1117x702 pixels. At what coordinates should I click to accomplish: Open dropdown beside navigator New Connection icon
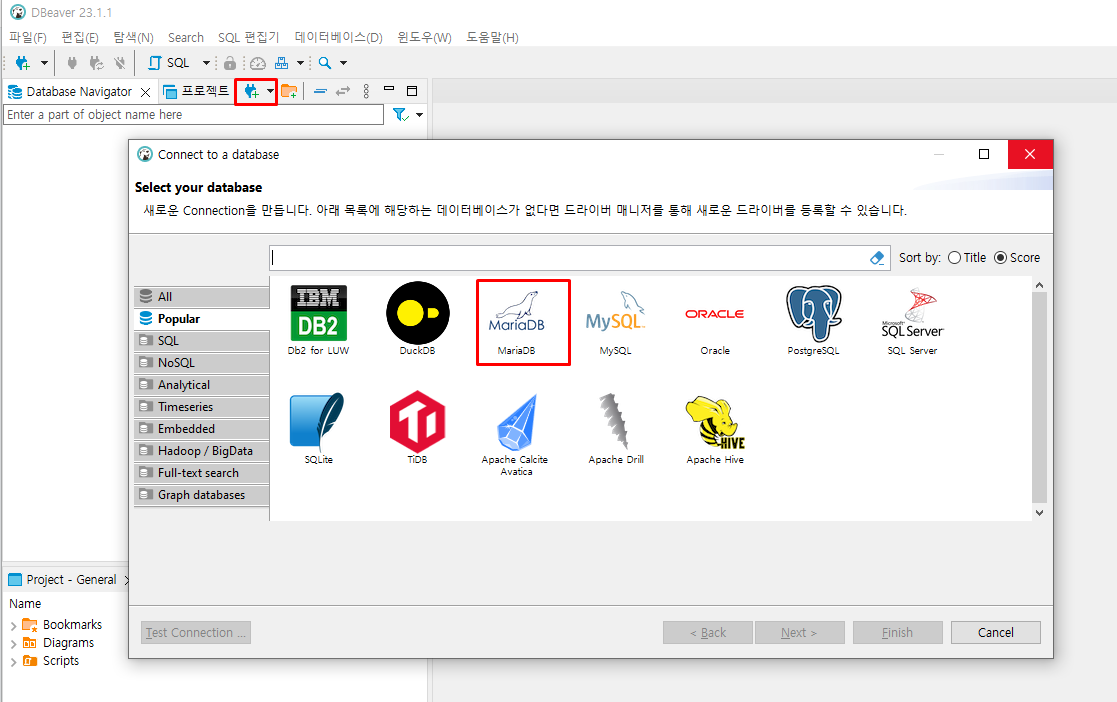point(270,91)
